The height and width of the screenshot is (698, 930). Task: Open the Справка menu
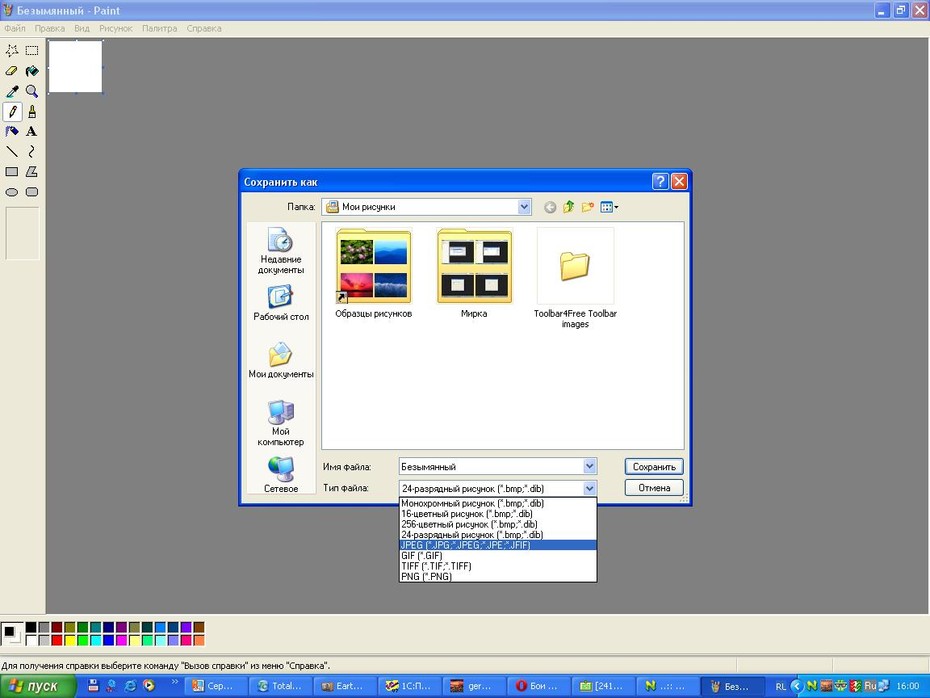[x=204, y=28]
